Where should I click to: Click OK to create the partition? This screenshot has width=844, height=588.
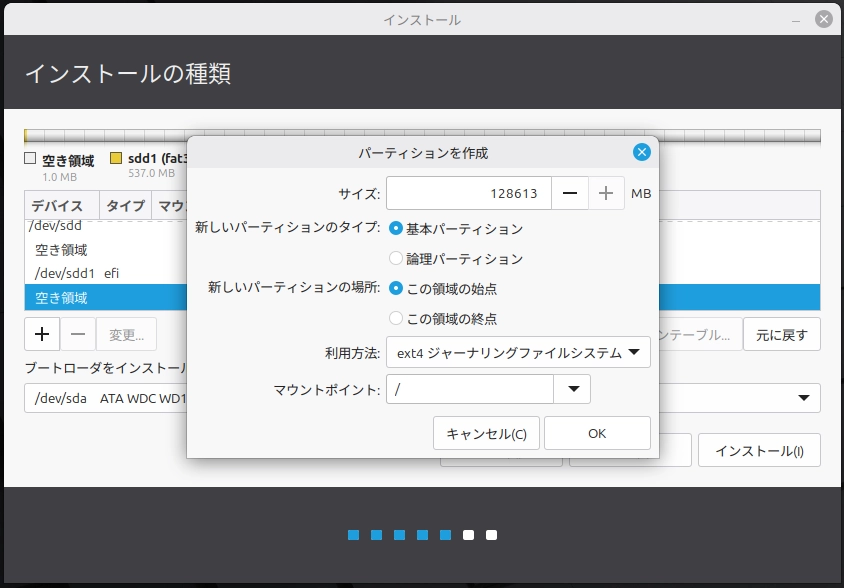tap(596, 433)
